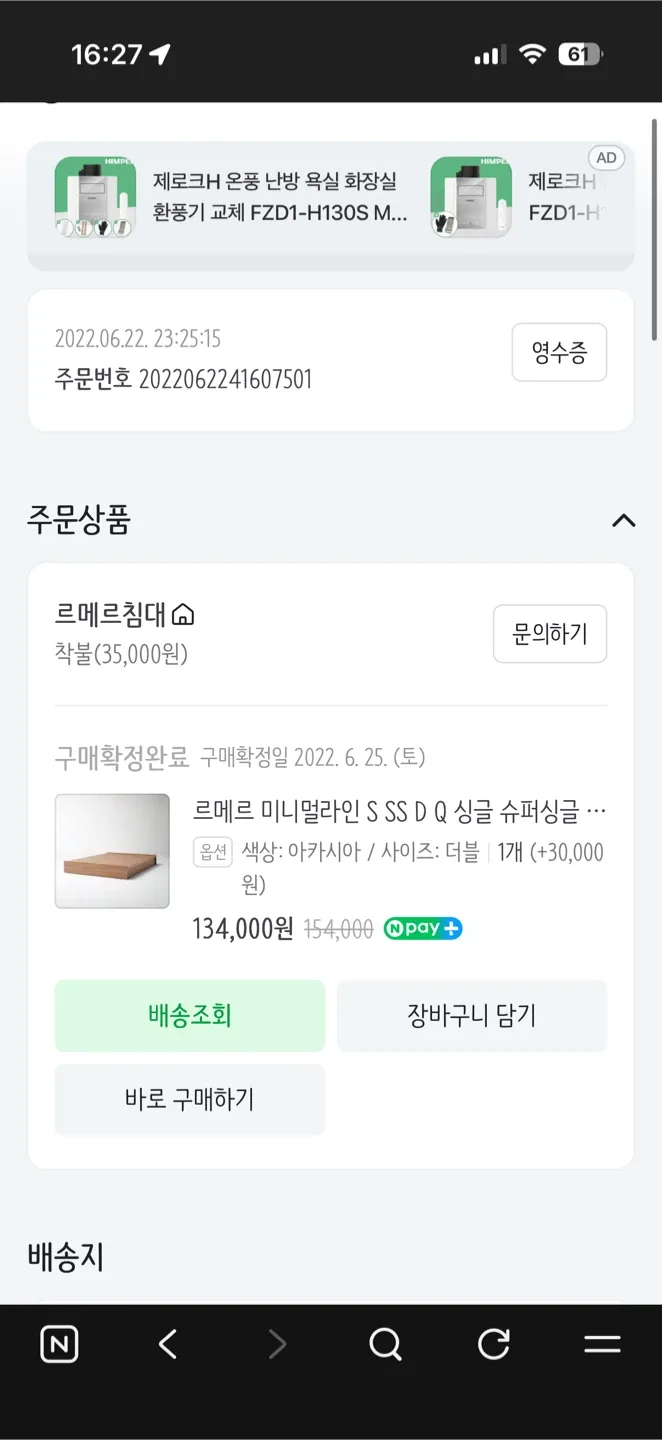The width and height of the screenshot is (662, 1440).
Task: Tap the green 배송조회 button
Action: (x=190, y=1016)
